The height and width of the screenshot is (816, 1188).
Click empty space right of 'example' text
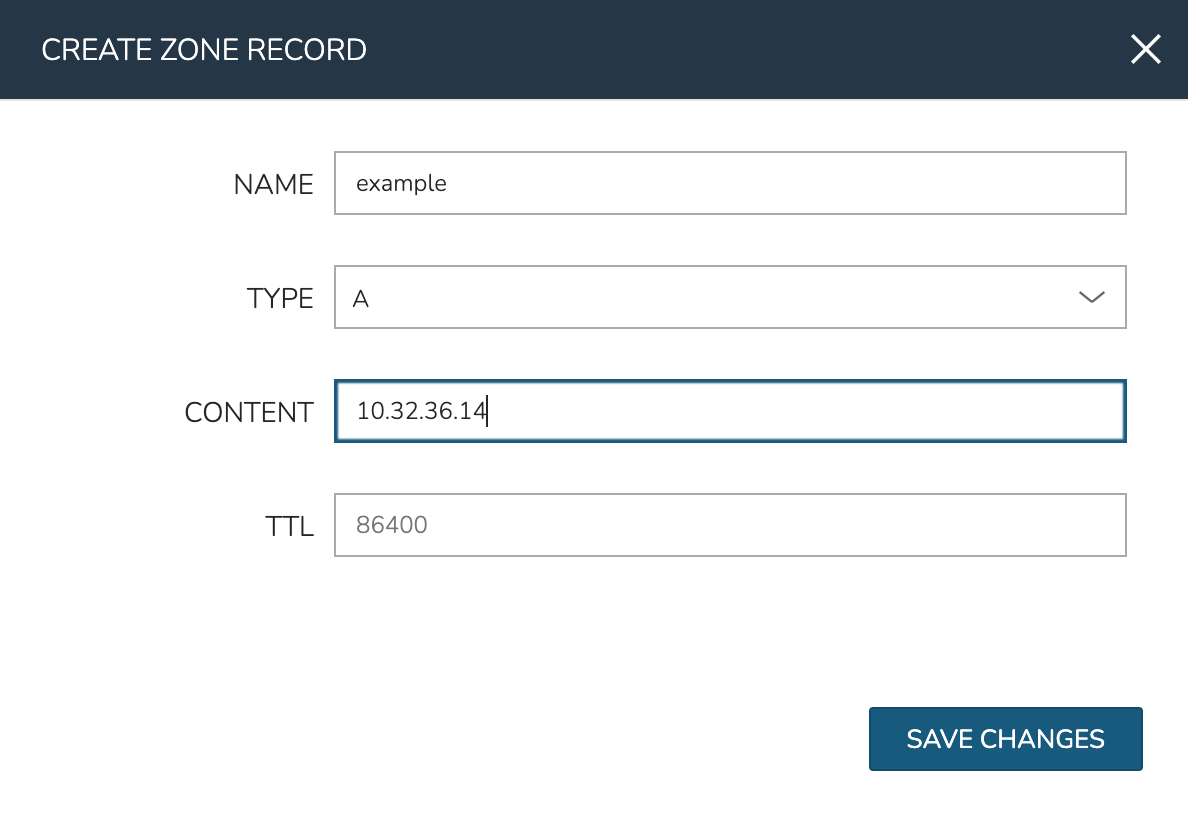(800, 183)
